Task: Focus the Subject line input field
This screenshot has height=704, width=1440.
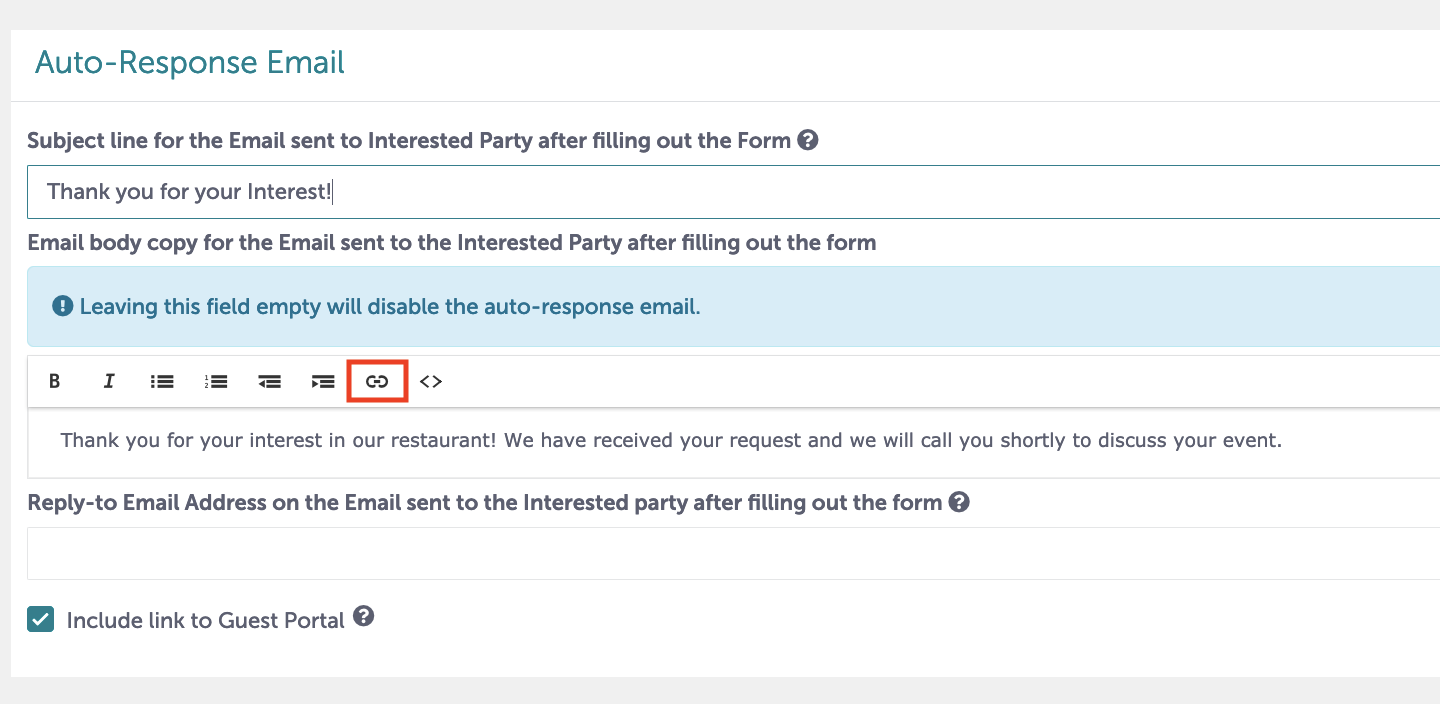Action: (x=734, y=192)
